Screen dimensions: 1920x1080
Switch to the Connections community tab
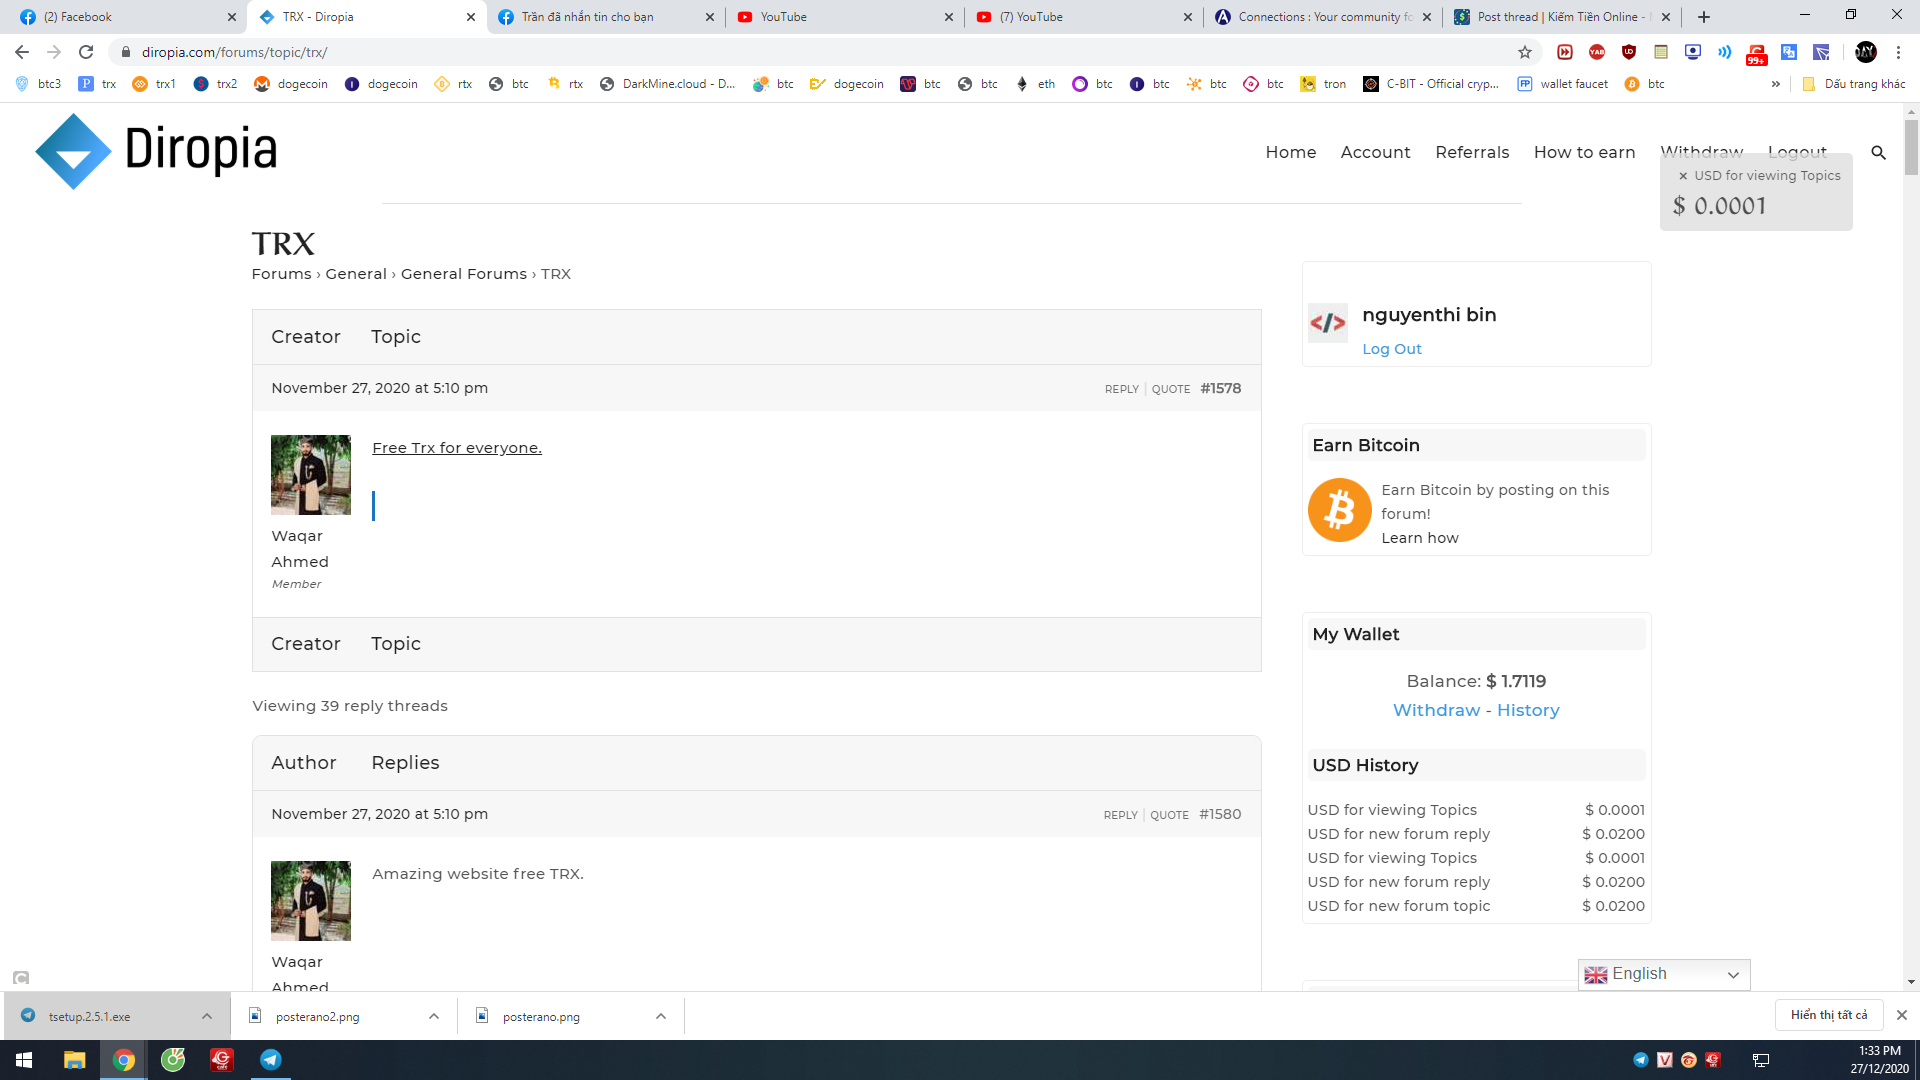coord(1323,17)
